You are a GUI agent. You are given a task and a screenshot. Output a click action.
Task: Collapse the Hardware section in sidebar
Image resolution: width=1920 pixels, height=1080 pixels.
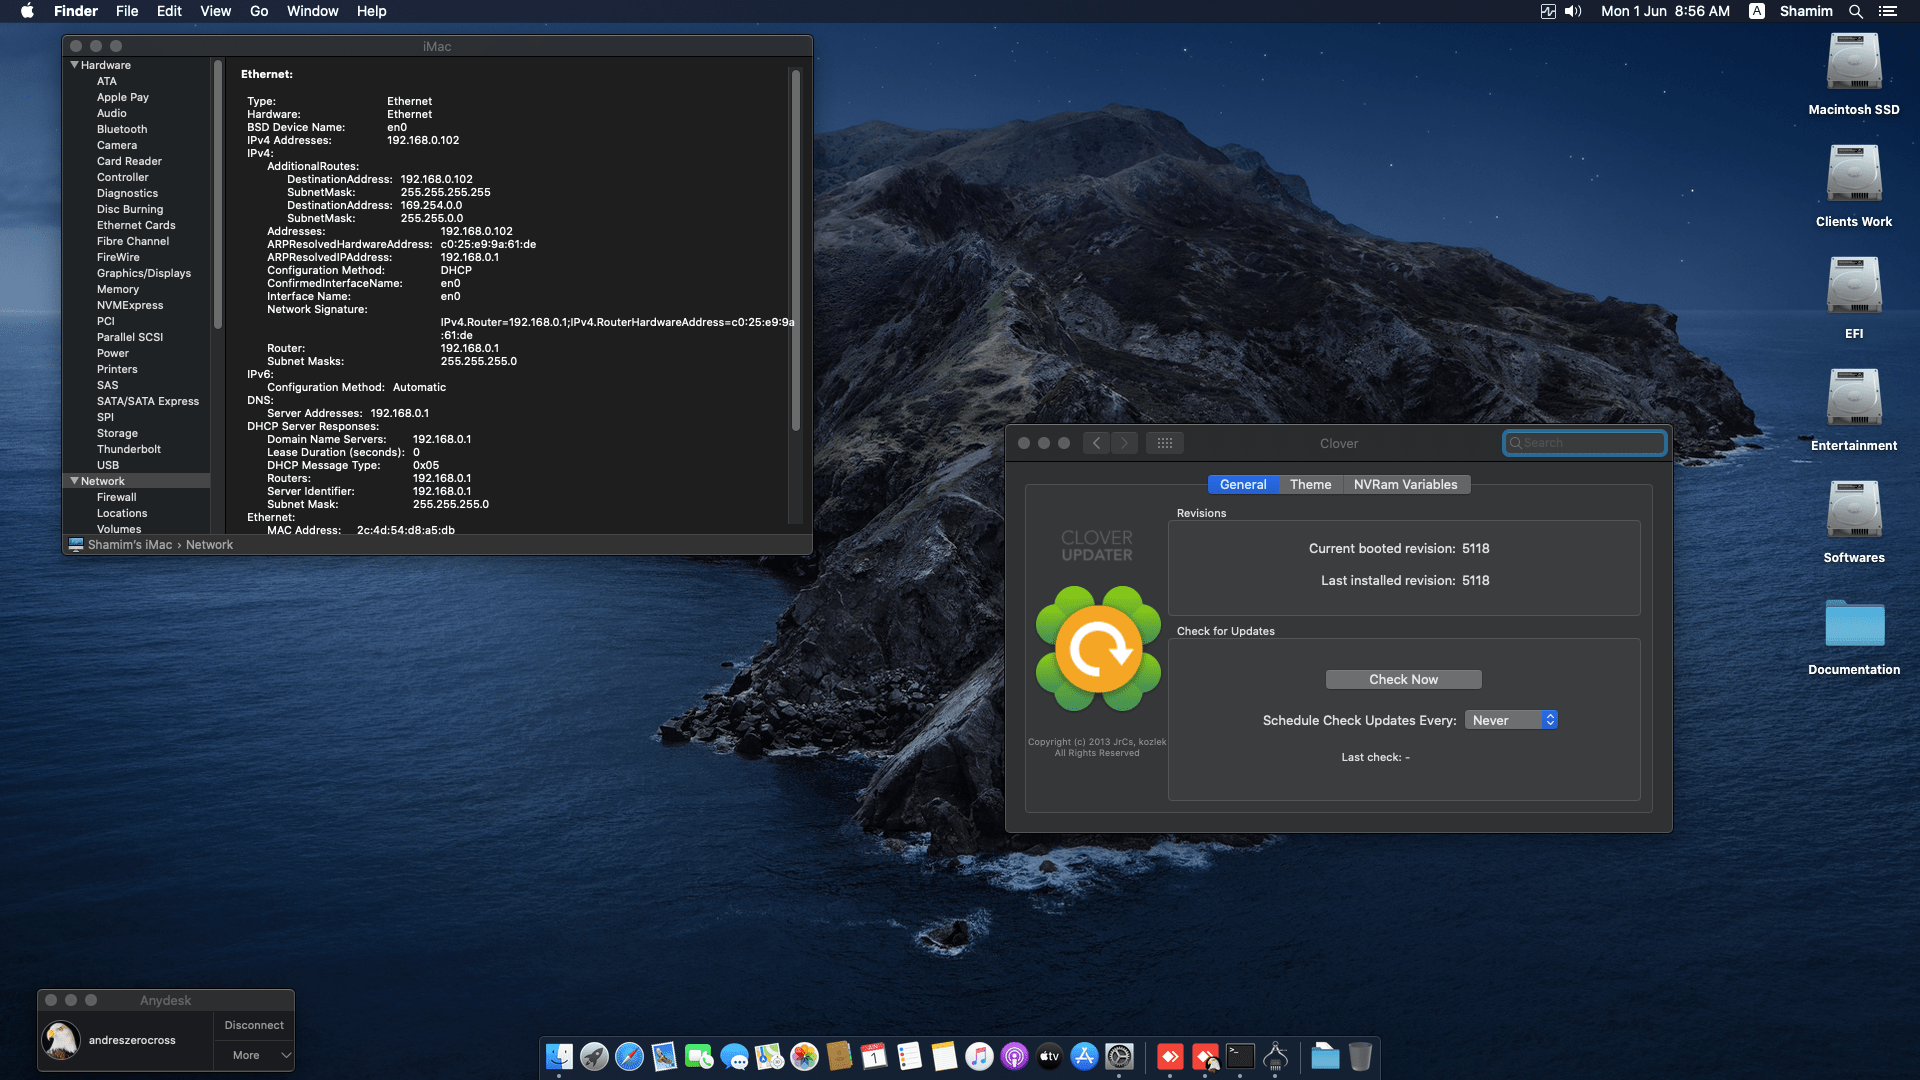74,65
